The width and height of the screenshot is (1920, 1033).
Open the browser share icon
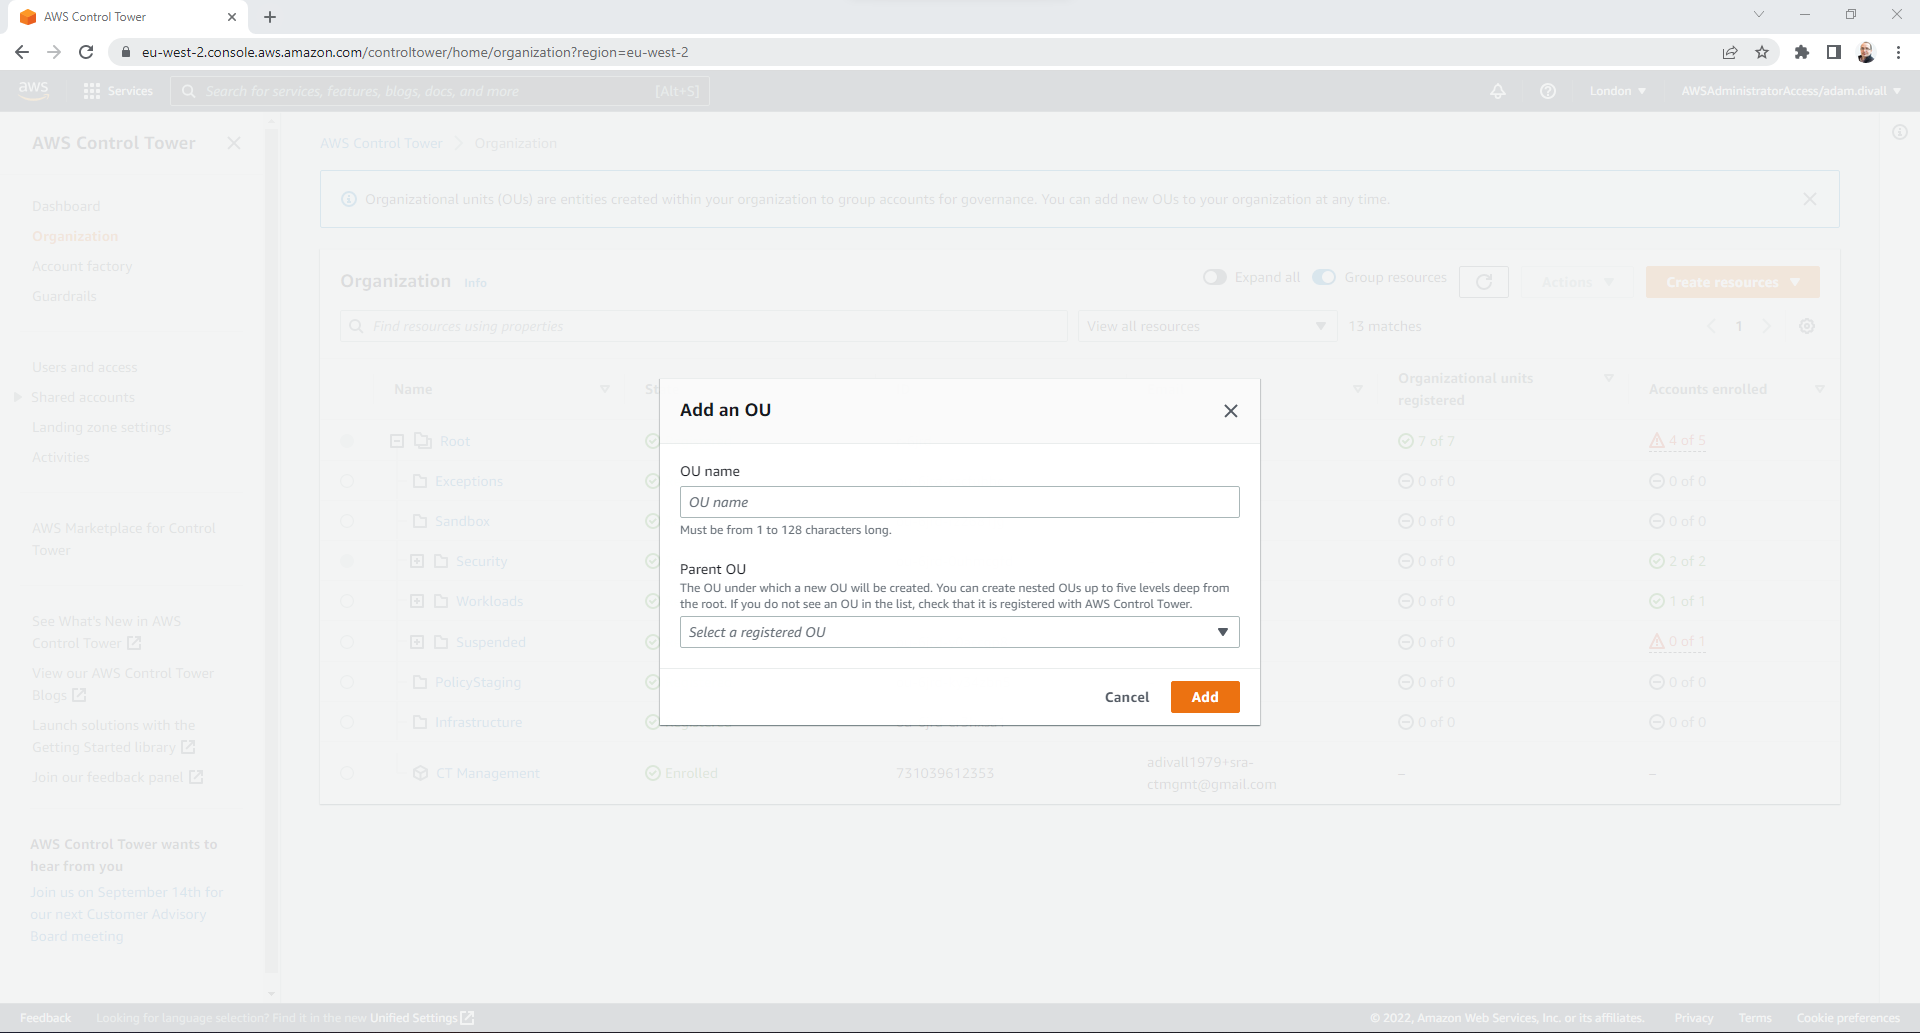[1730, 52]
